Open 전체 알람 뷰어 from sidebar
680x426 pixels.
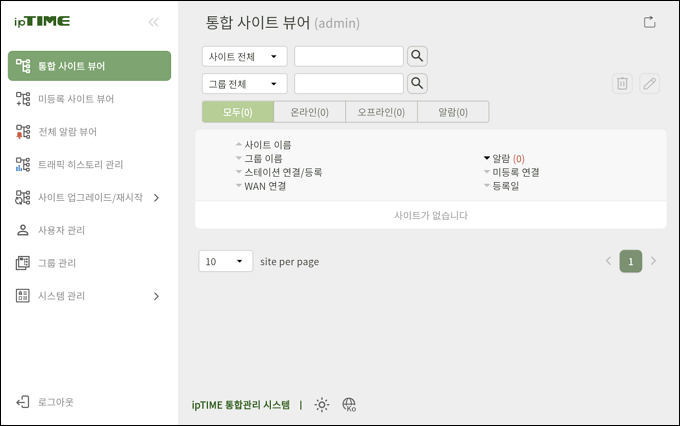pyautogui.click(x=68, y=132)
